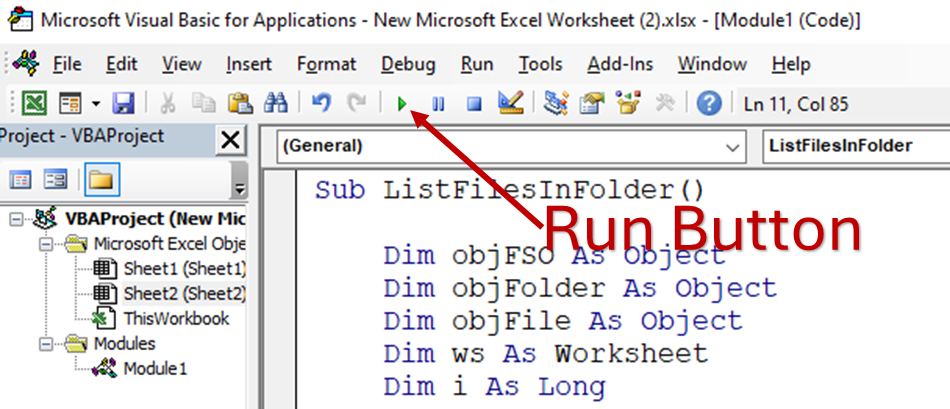Open the View menu
The width and height of the screenshot is (950, 409).
(x=182, y=64)
